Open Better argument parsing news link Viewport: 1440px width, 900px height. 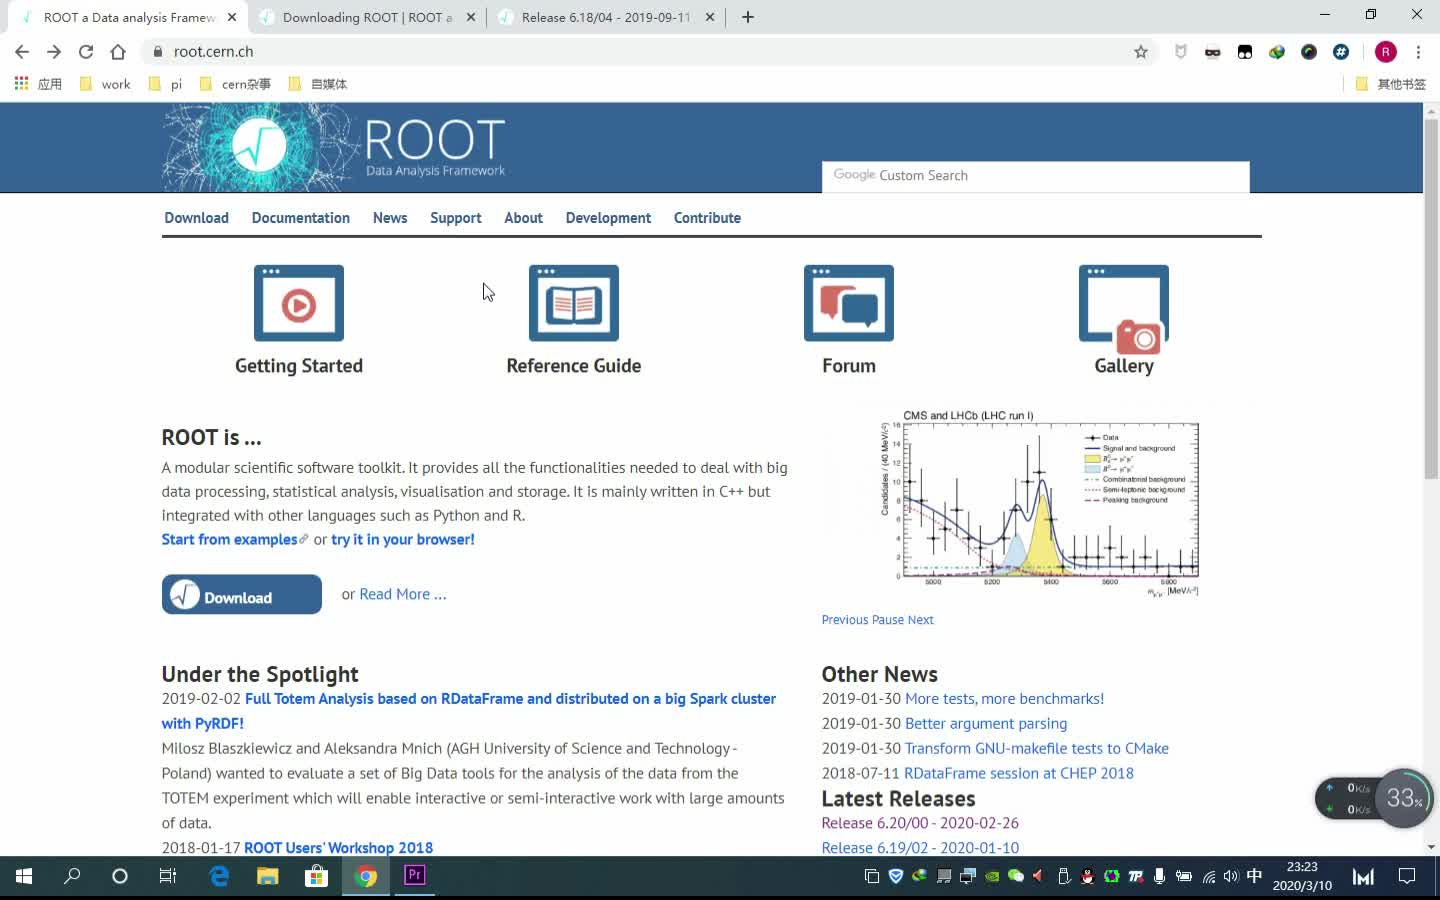pyautogui.click(x=986, y=724)
